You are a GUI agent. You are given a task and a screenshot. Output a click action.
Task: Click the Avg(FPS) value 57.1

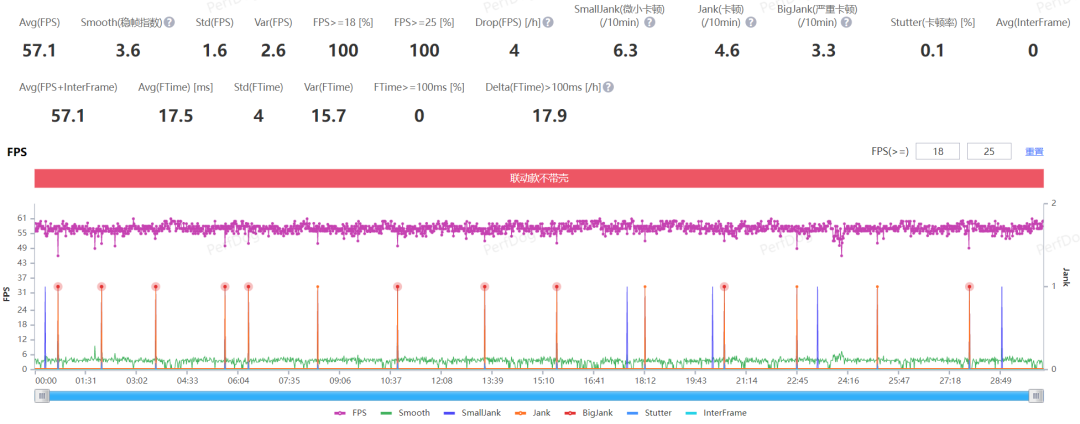pos(39,50)
